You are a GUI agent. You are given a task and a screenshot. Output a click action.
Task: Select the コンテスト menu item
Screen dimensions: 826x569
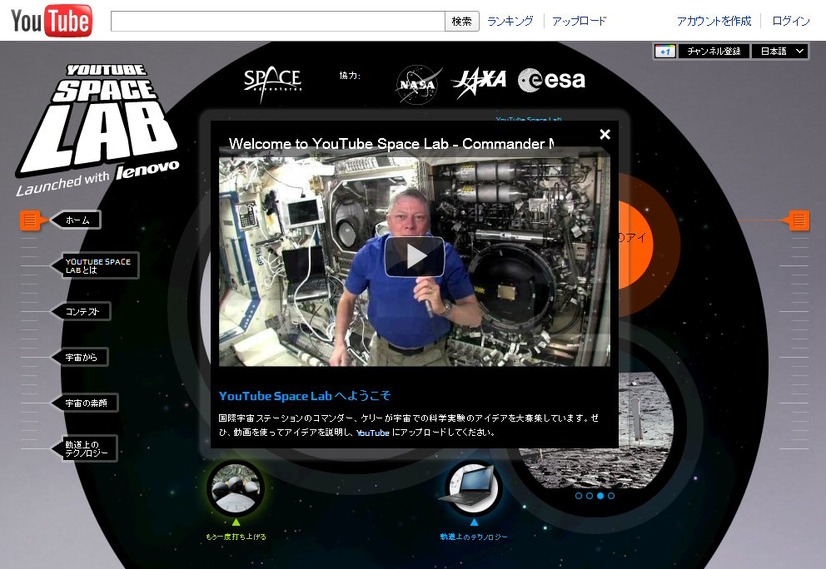tap(82, 311)
